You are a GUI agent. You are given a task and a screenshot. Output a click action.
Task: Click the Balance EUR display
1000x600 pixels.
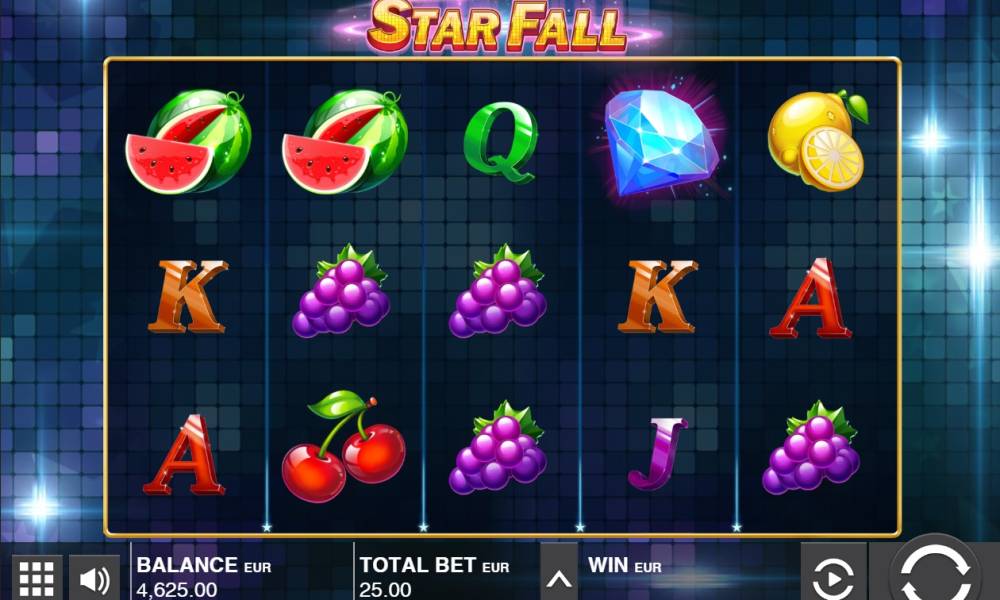click(204, 576)
